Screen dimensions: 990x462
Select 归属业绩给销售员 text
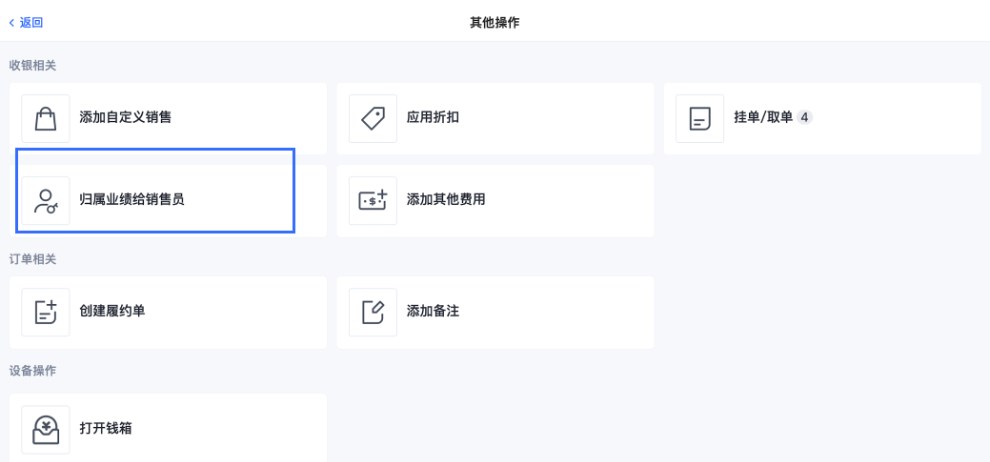(132, 200)
